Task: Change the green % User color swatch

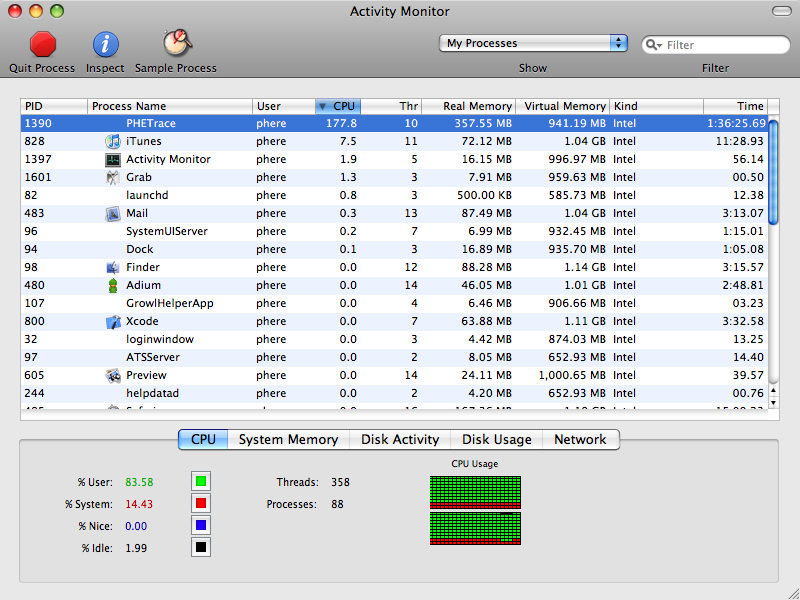Action: point(201,481)
